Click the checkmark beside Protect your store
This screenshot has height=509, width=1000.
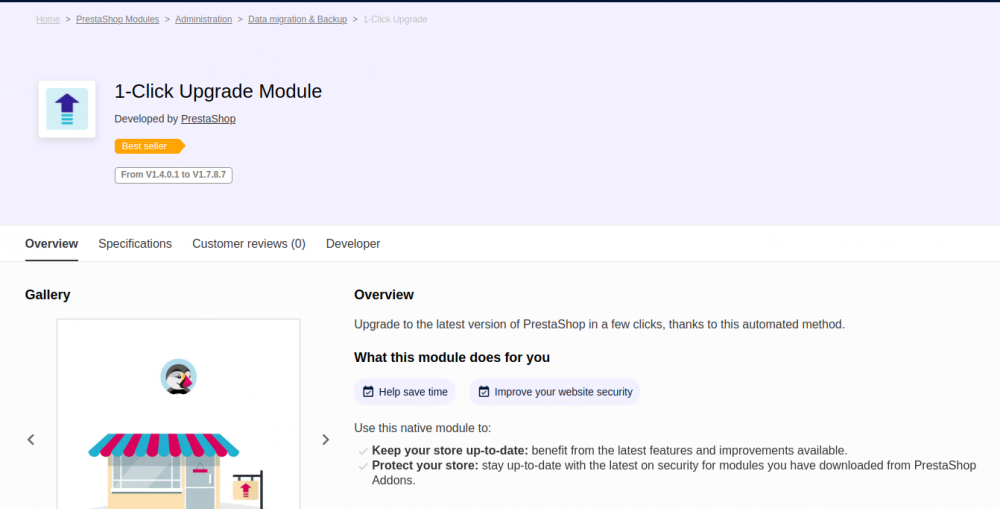click(363, 466)
